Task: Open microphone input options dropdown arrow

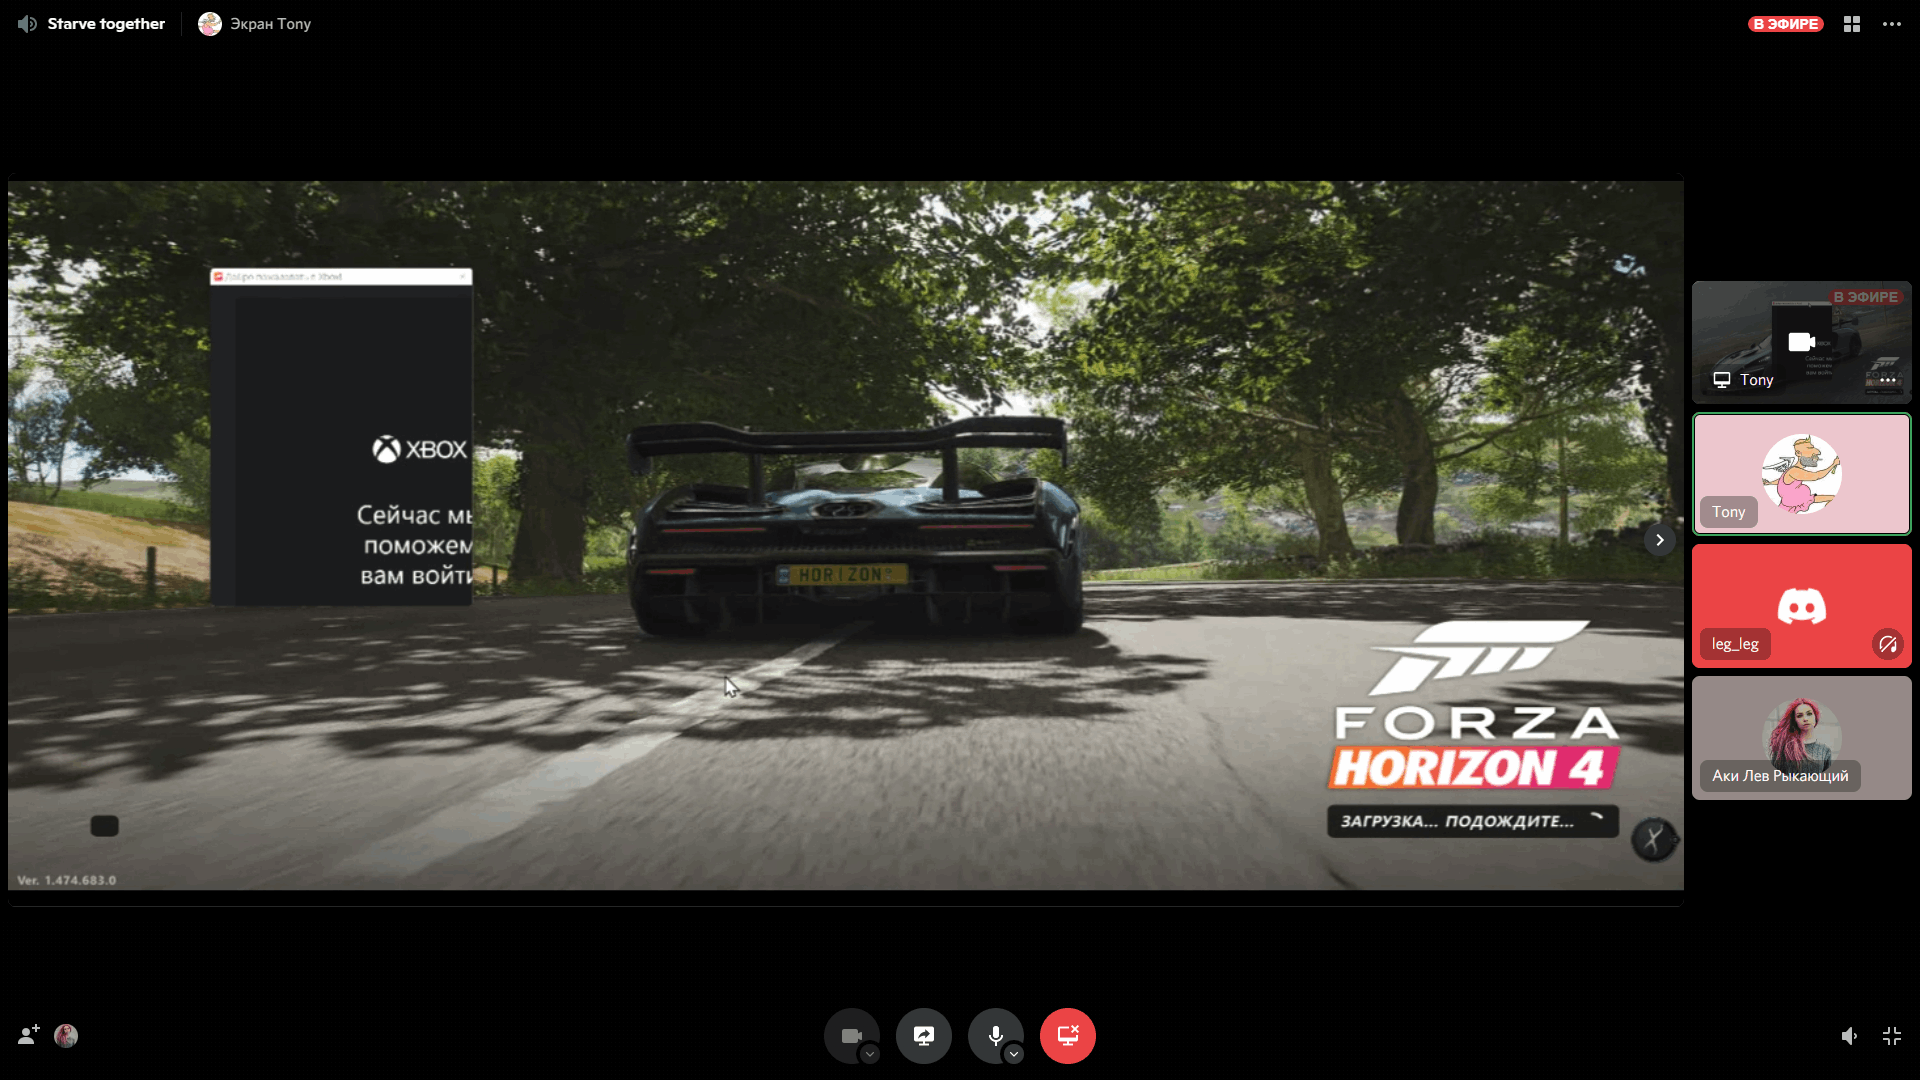Action: pyautogui.click(x=1014, y=1054)
